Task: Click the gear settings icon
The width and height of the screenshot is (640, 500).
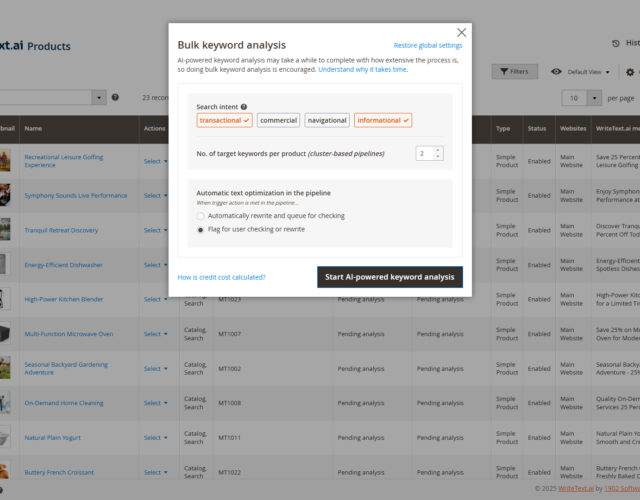Action: pos(629,72)
